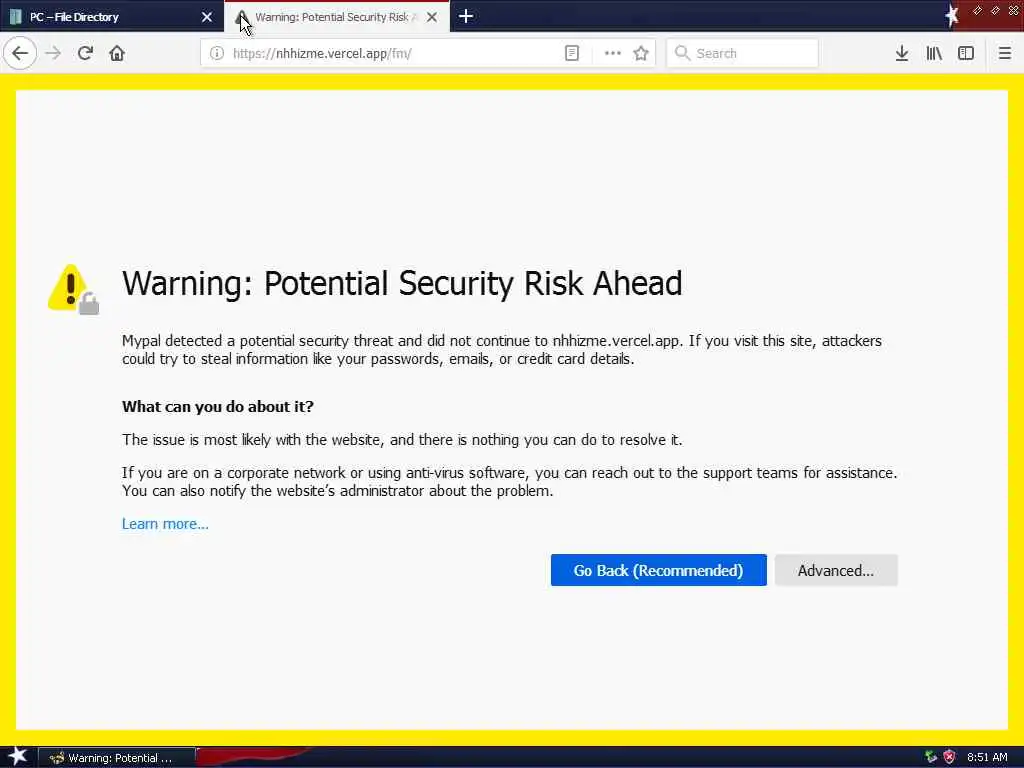The image size is (1024, 768).
Task: Click the warning triangle with padlock icon
Action: coord(73,289)
